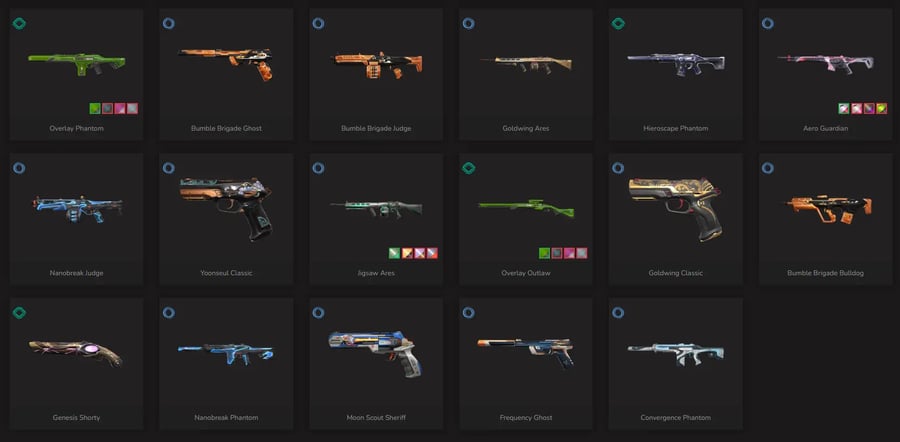This screenshot has height=442, width=900.
Task: Click the tier badge on Hieroscape Phantom card
Action: pos(618,24)
